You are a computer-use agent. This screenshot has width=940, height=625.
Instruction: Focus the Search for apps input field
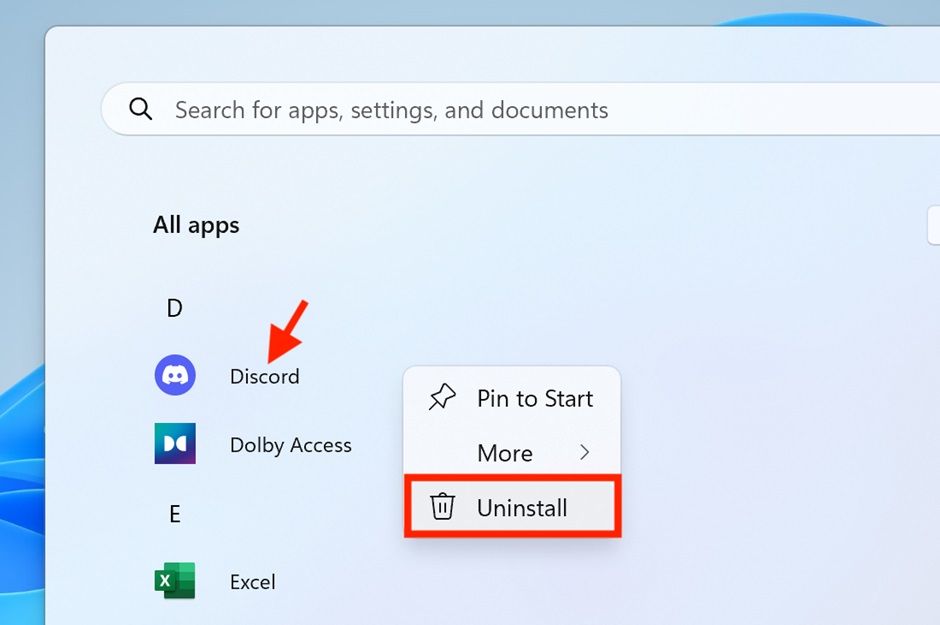(520, 109)
